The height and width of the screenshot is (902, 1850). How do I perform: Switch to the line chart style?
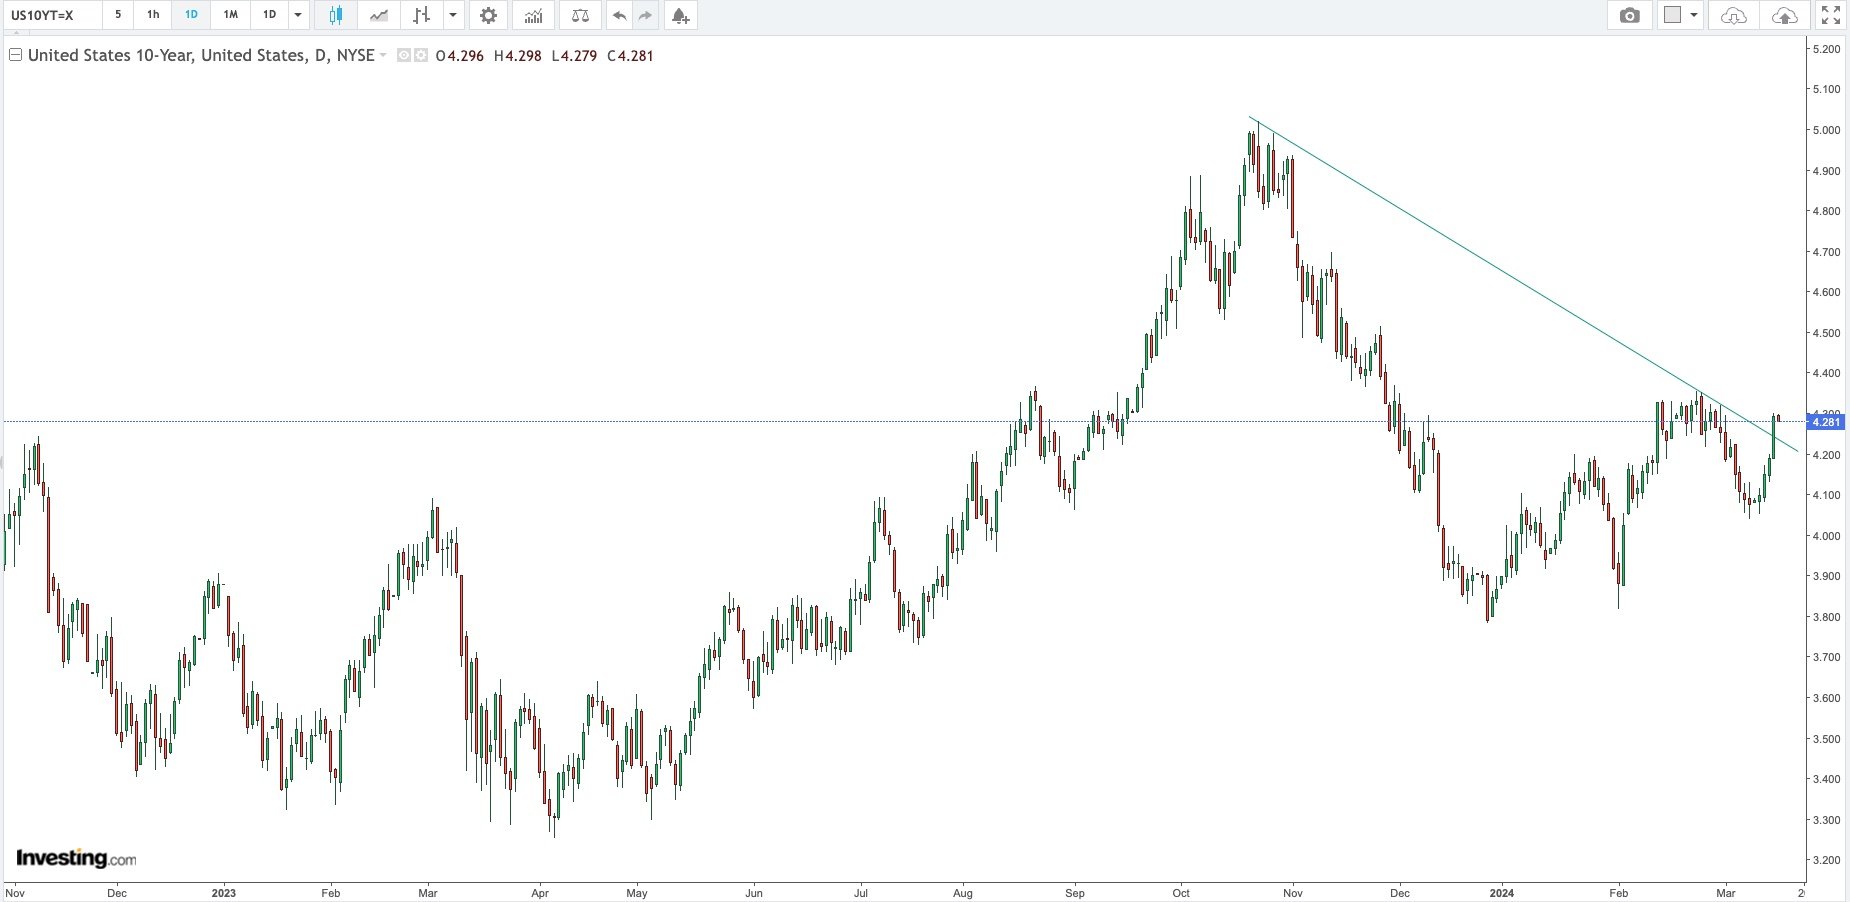(x=379, y=15)
